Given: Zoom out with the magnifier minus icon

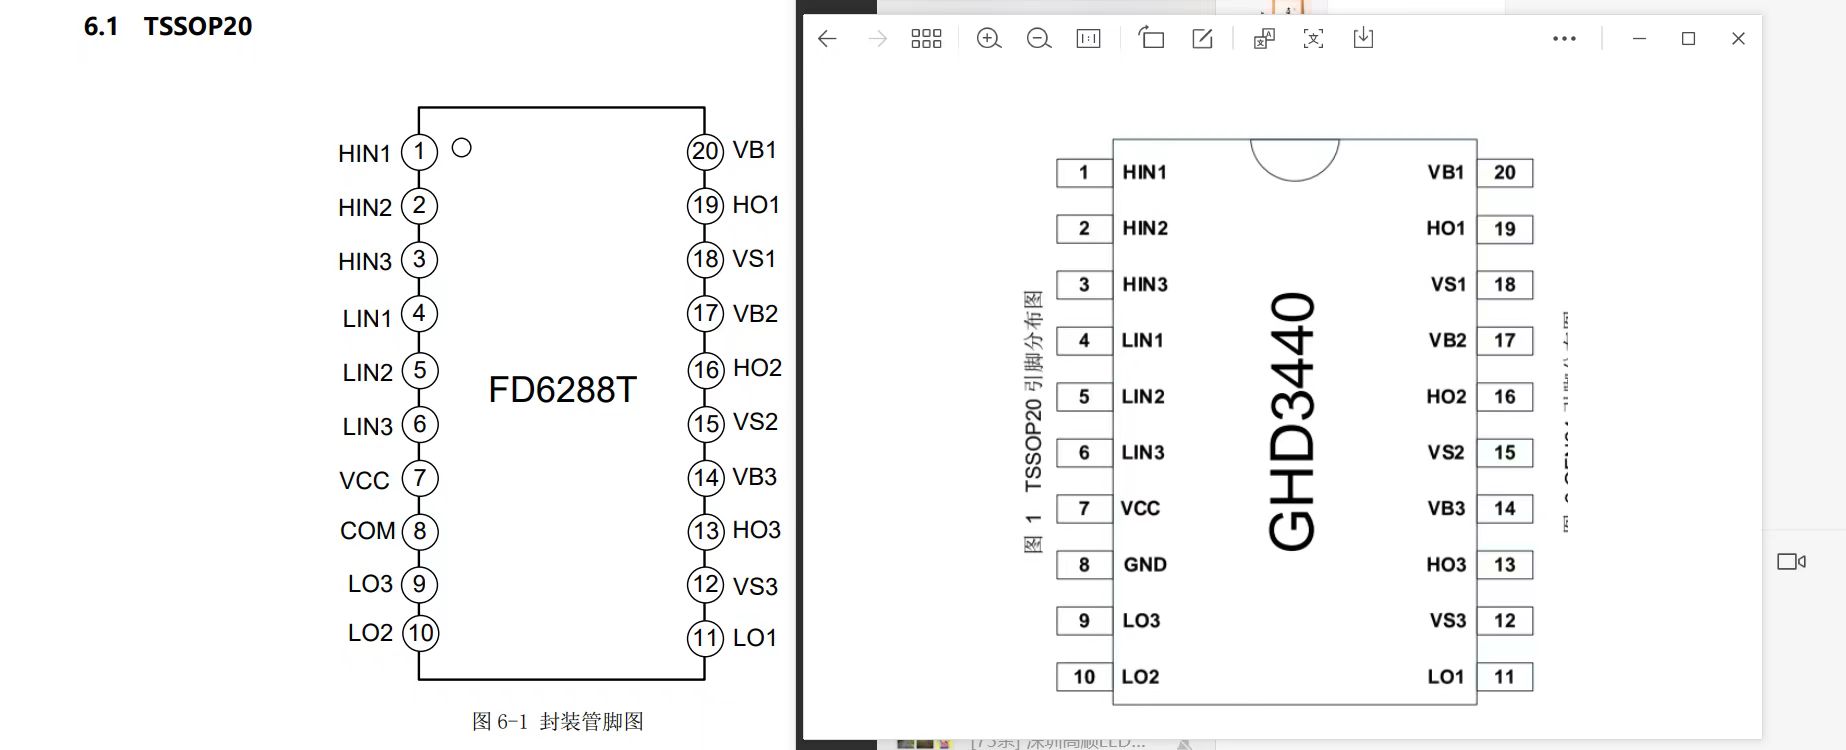Looking at the screenshot, I should point(1039,39).
